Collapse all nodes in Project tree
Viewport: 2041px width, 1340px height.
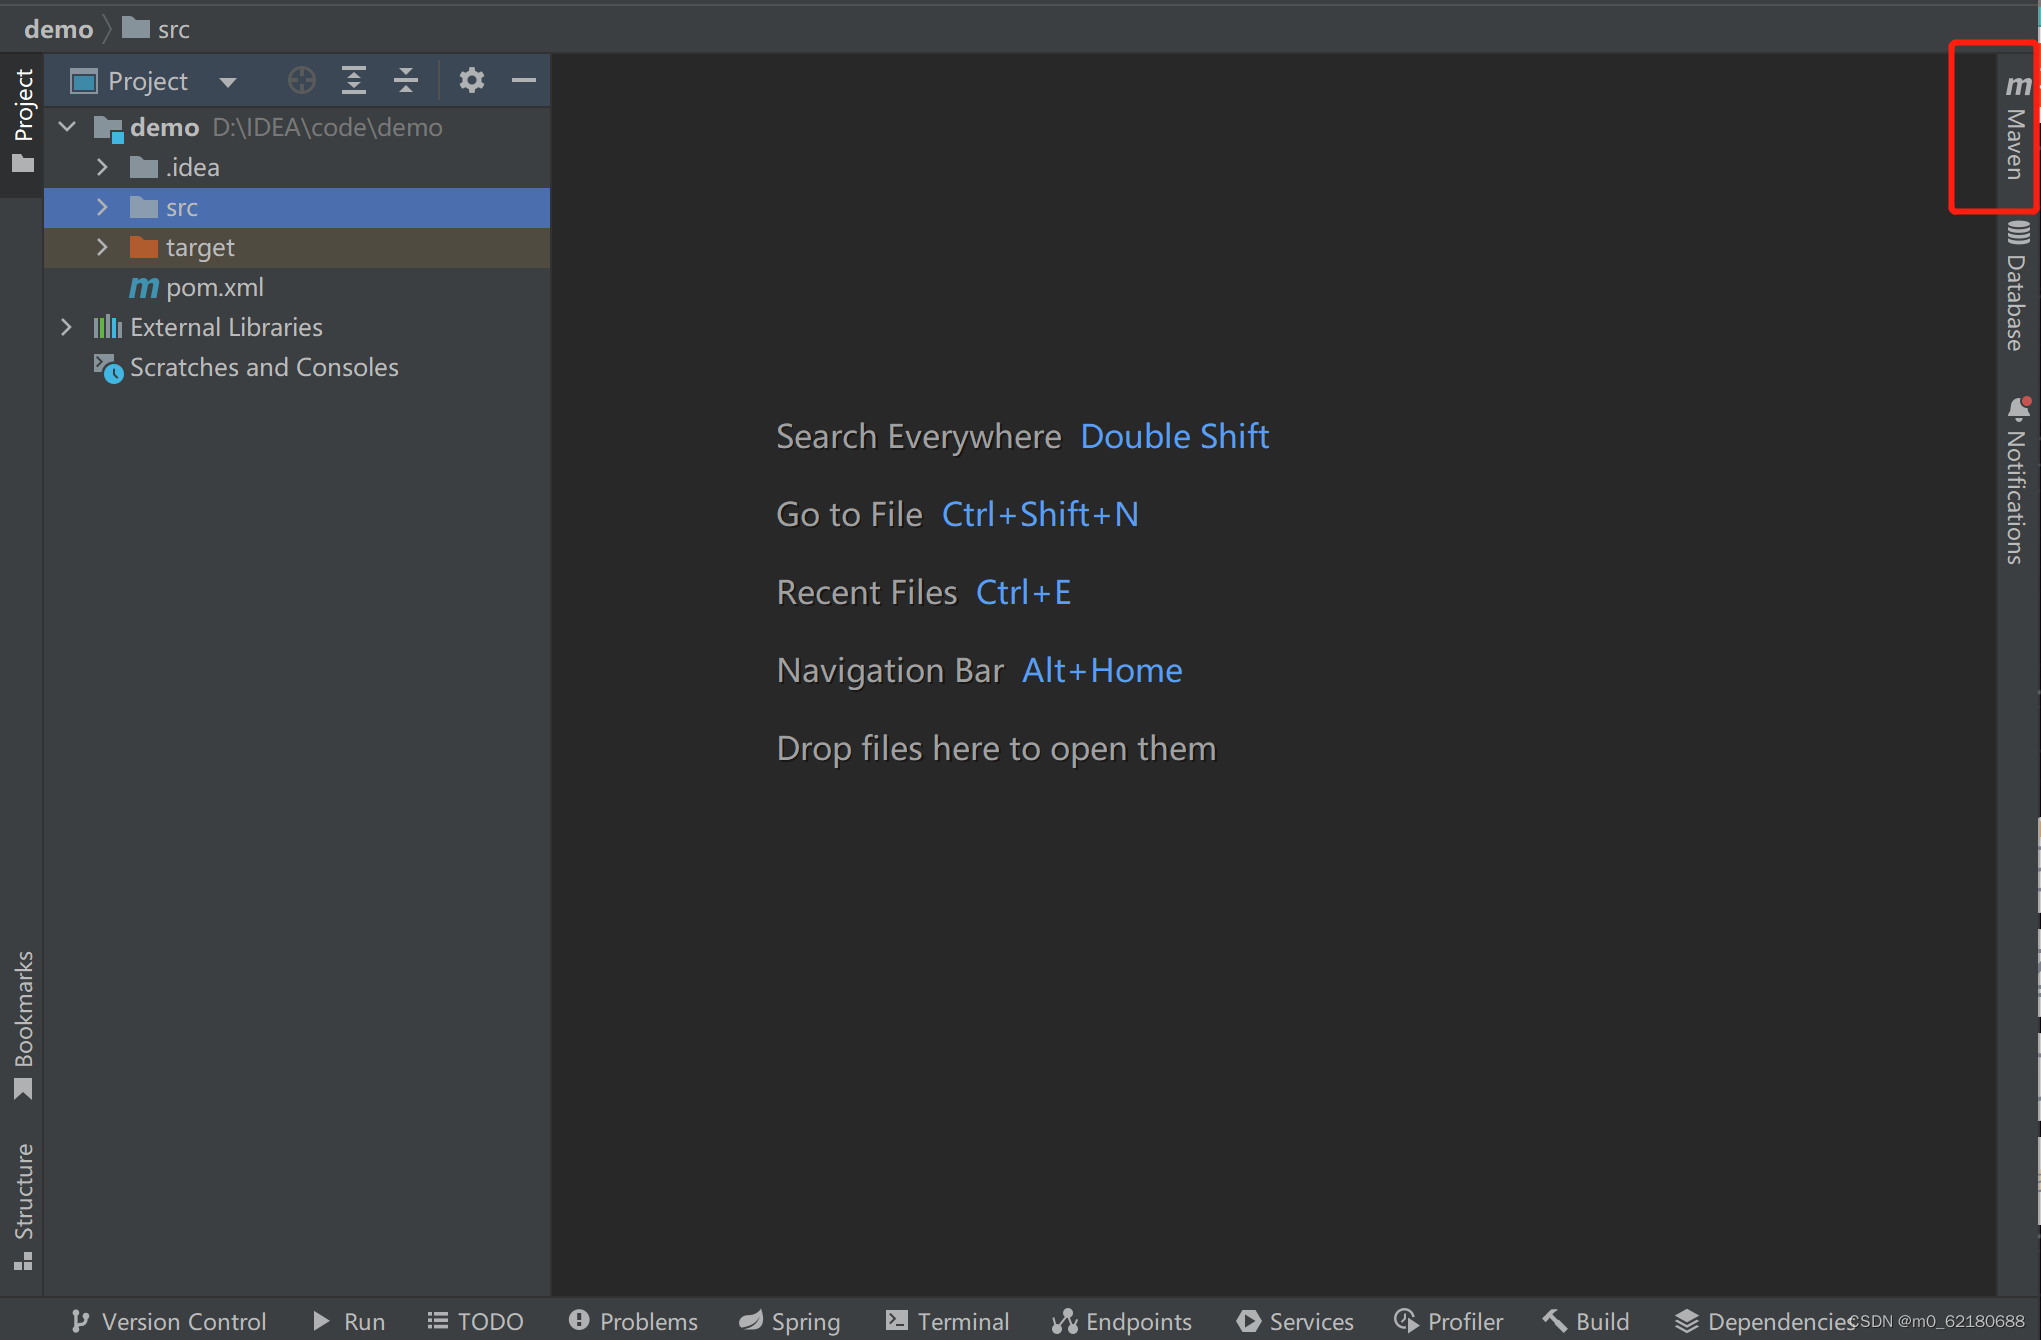pos(406,80)
